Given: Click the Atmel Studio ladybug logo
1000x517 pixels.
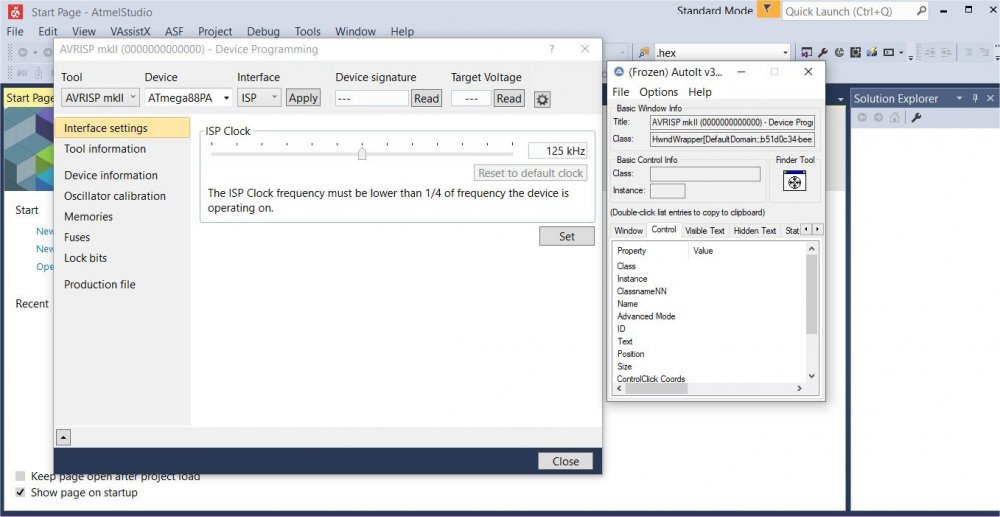Looking at the screenshot, I should (15, 11).
